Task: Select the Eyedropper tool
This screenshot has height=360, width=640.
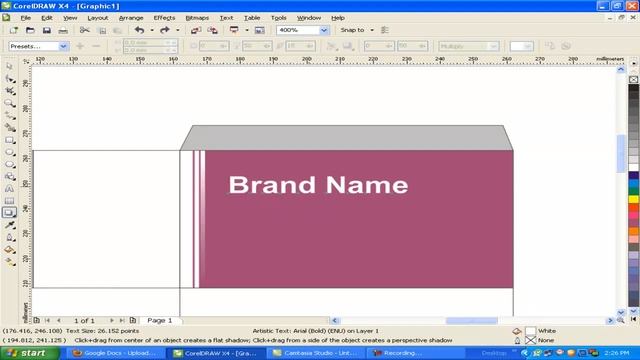Action: pyautogui.click(x=10, y=225)
